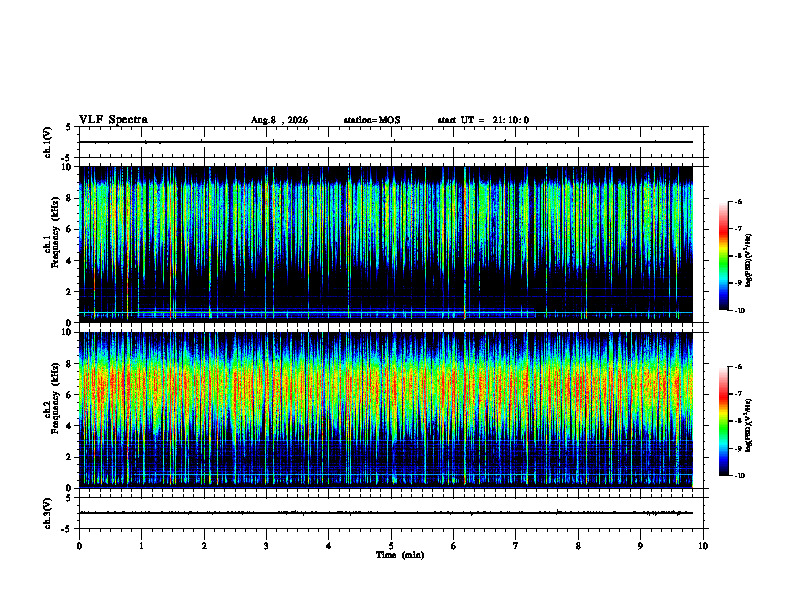Click the time axis tick label '3'
Image resolution: width=792 pixels, height=612 pixels.
point(266,546)
